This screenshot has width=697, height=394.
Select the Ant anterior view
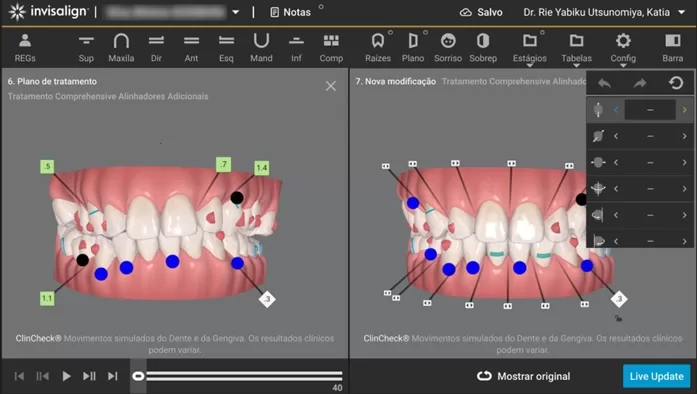191,48
